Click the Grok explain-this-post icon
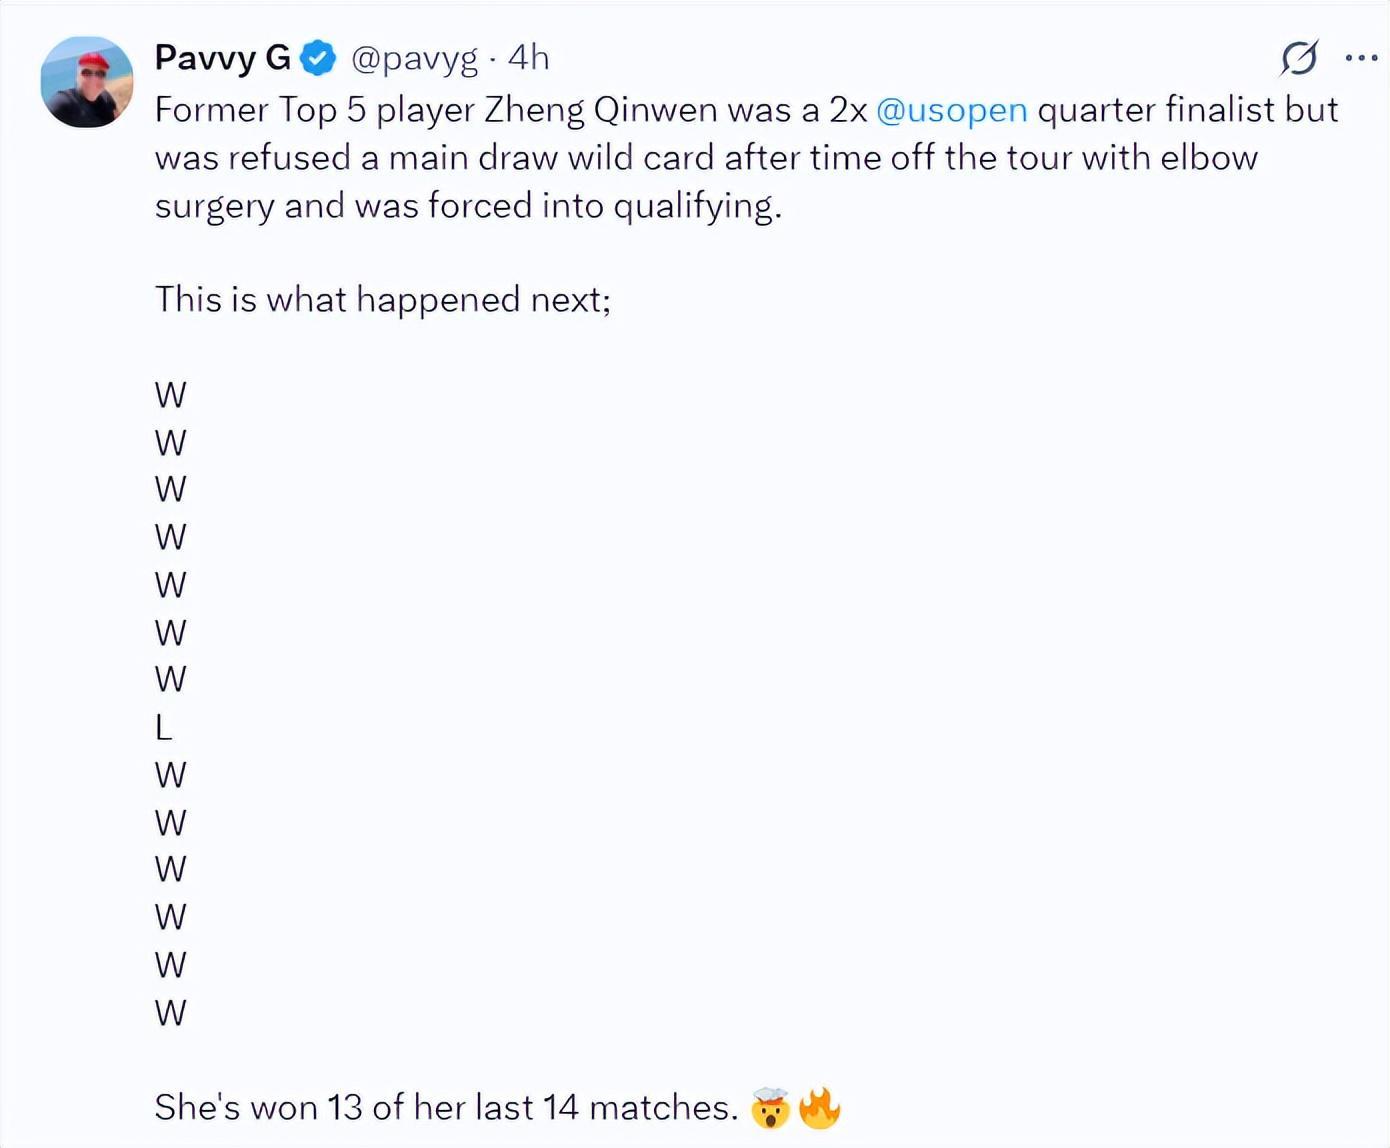The width and height of the screenshot is (1390, 1148). 1299,58
